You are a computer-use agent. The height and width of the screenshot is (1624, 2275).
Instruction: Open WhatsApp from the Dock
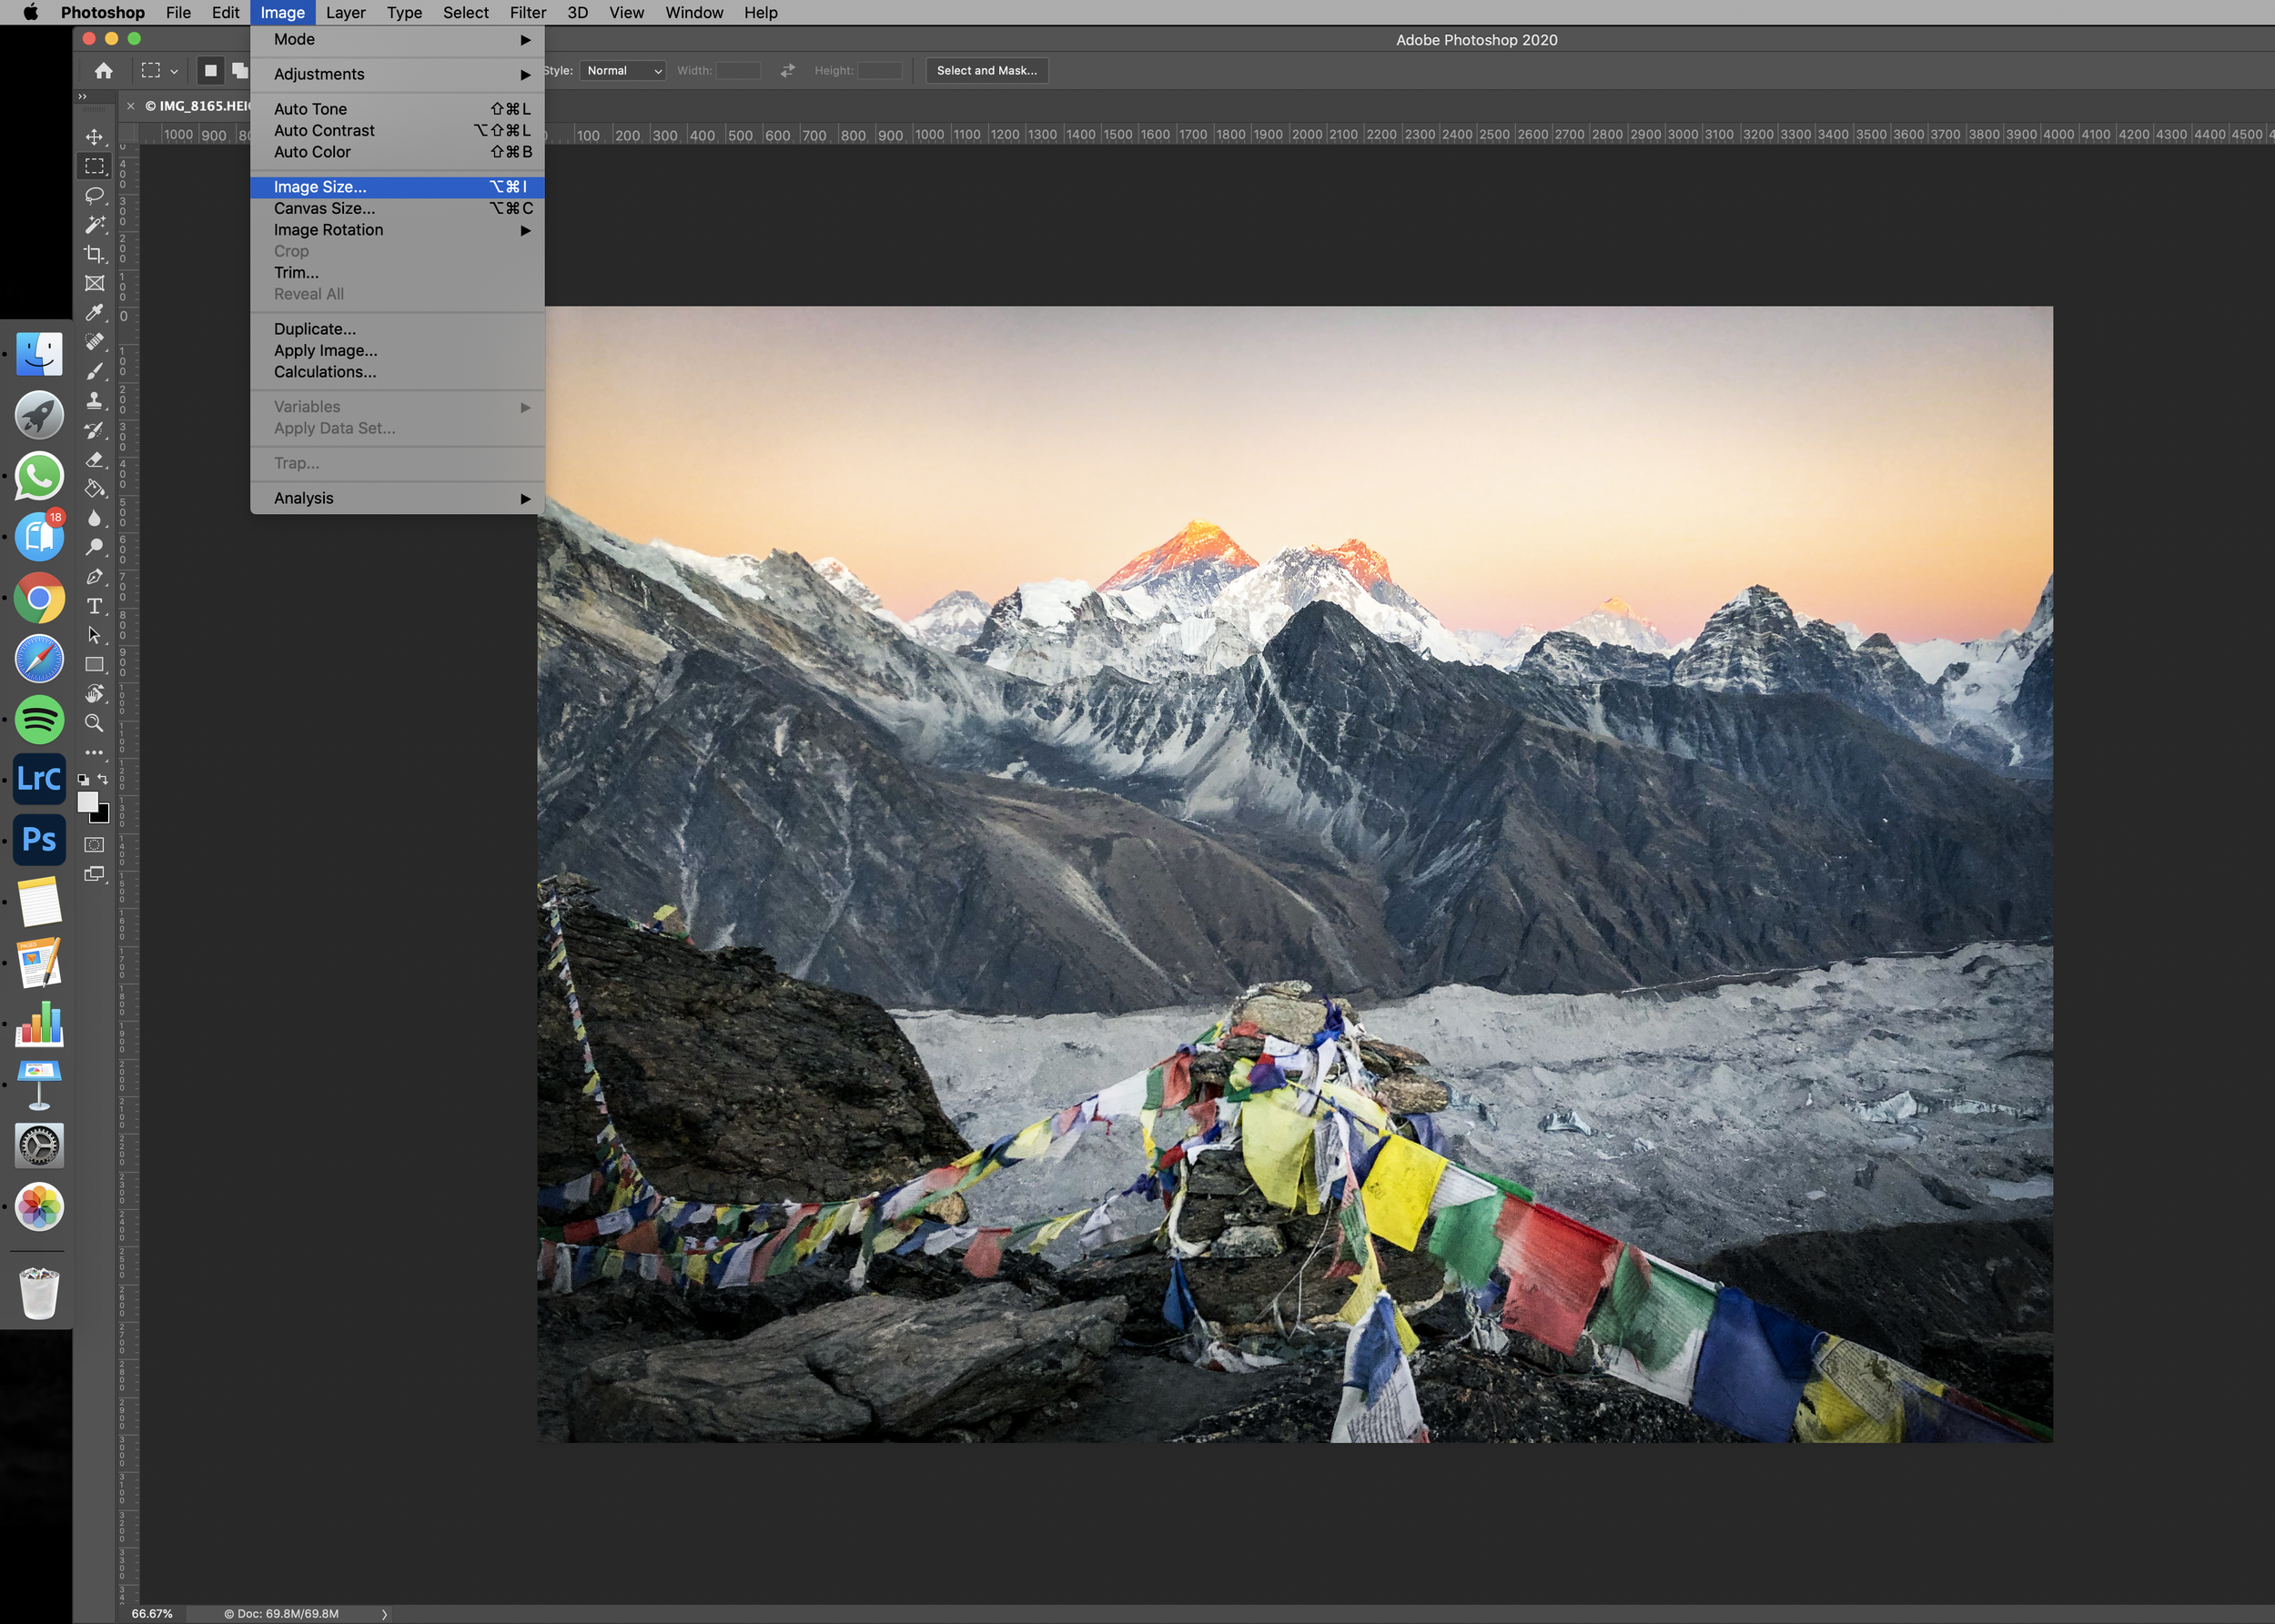(x=39, y=476)
